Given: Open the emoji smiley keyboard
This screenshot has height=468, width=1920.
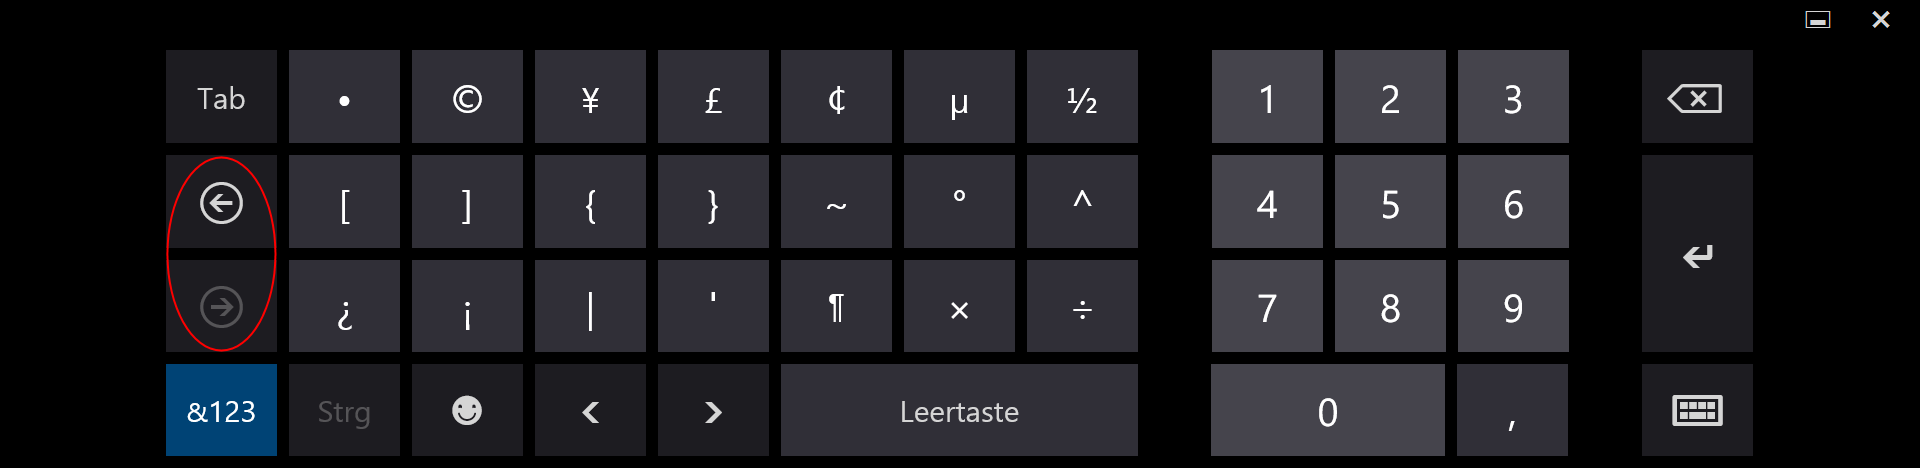Looking at the screenshot, I should [467, 410].
